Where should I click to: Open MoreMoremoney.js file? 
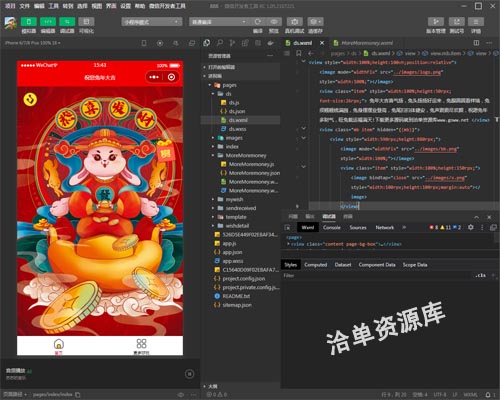[x=251, y=164]
